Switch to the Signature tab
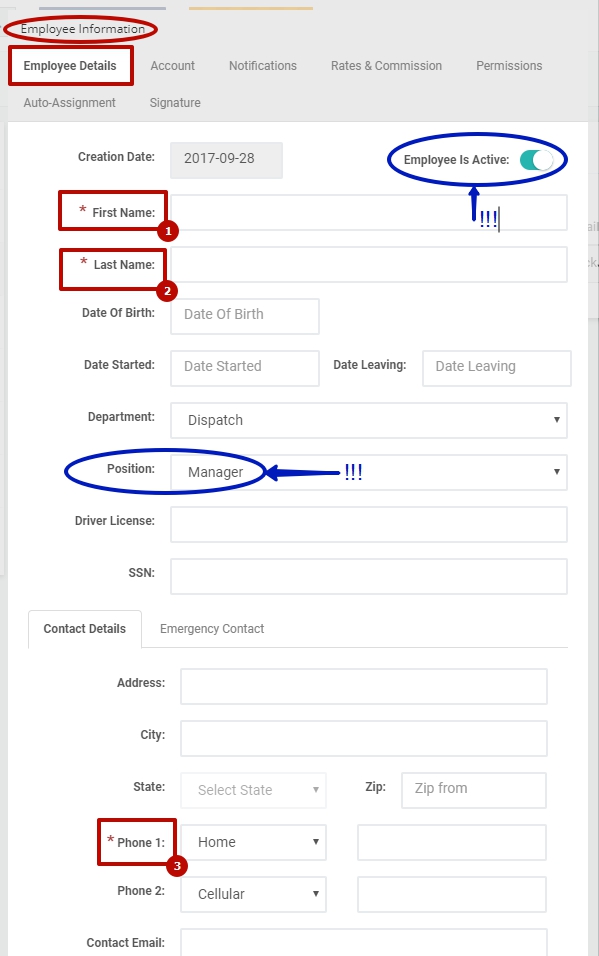This screenshot has height=956, width=599. click(x=175, y=102)
